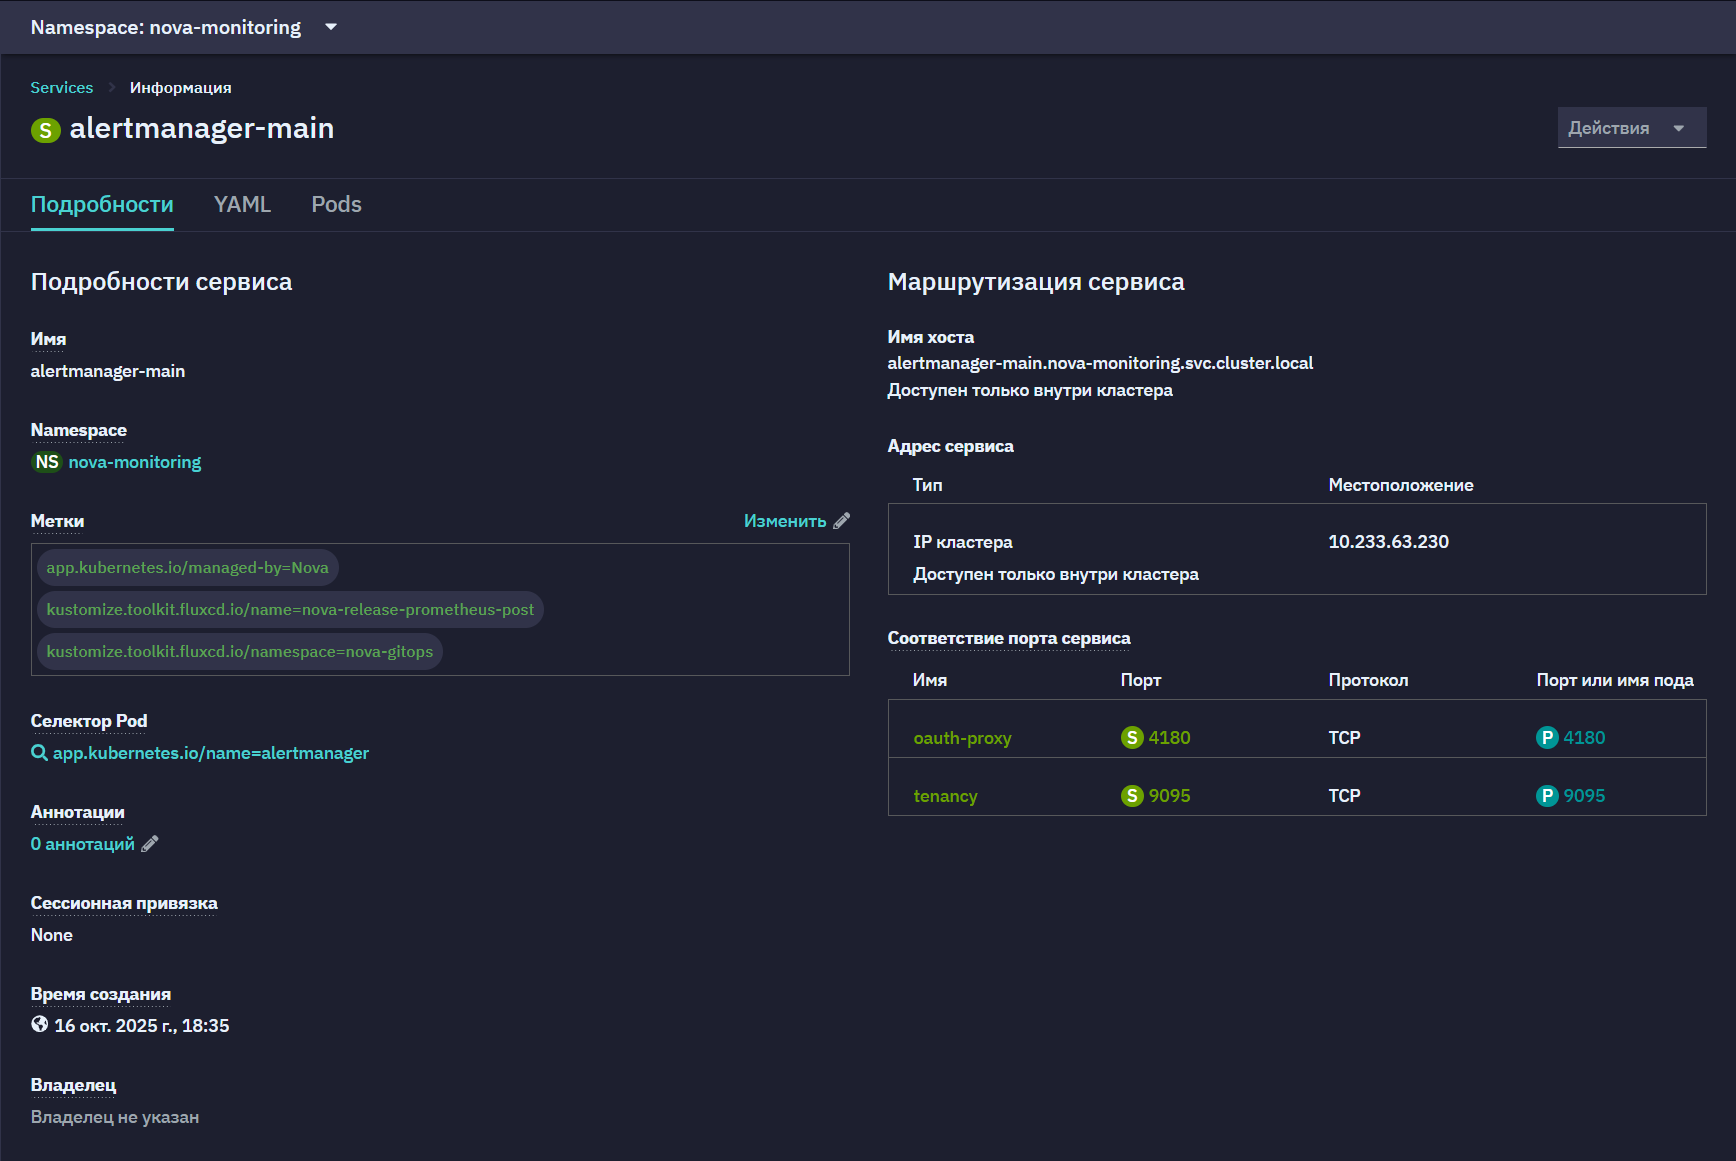The height and width of the screenshot is (1161, 1736).
Task: Open the nova-monitoring namespace link
Action: pyautogui.click(x=135, y=462)
